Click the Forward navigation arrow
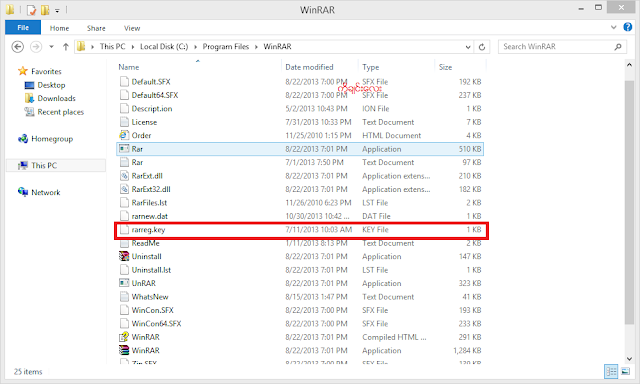 pyautogui.click(x=36, y=47)
